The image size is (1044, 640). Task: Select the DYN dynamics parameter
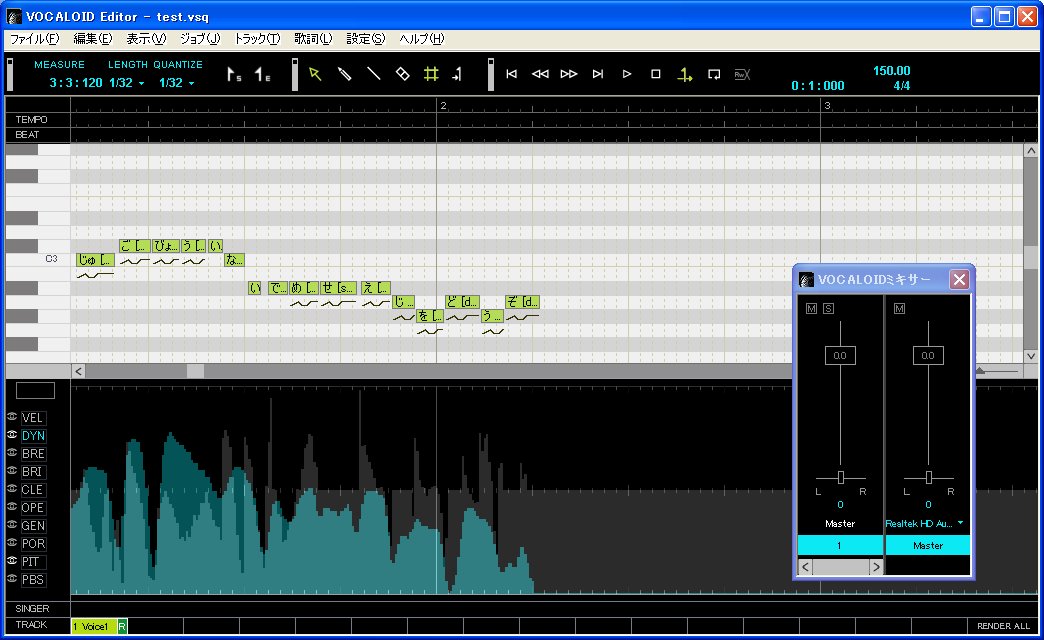[x=33, y=436]
